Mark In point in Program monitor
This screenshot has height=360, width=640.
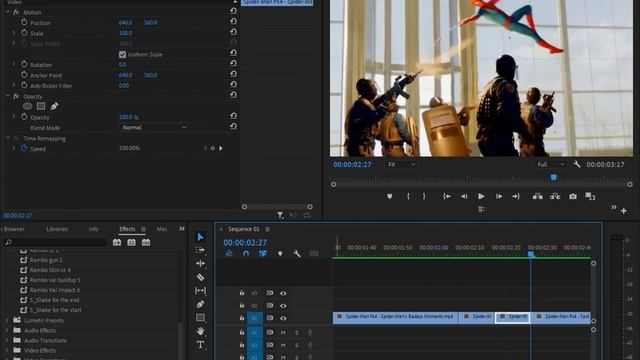408,196
